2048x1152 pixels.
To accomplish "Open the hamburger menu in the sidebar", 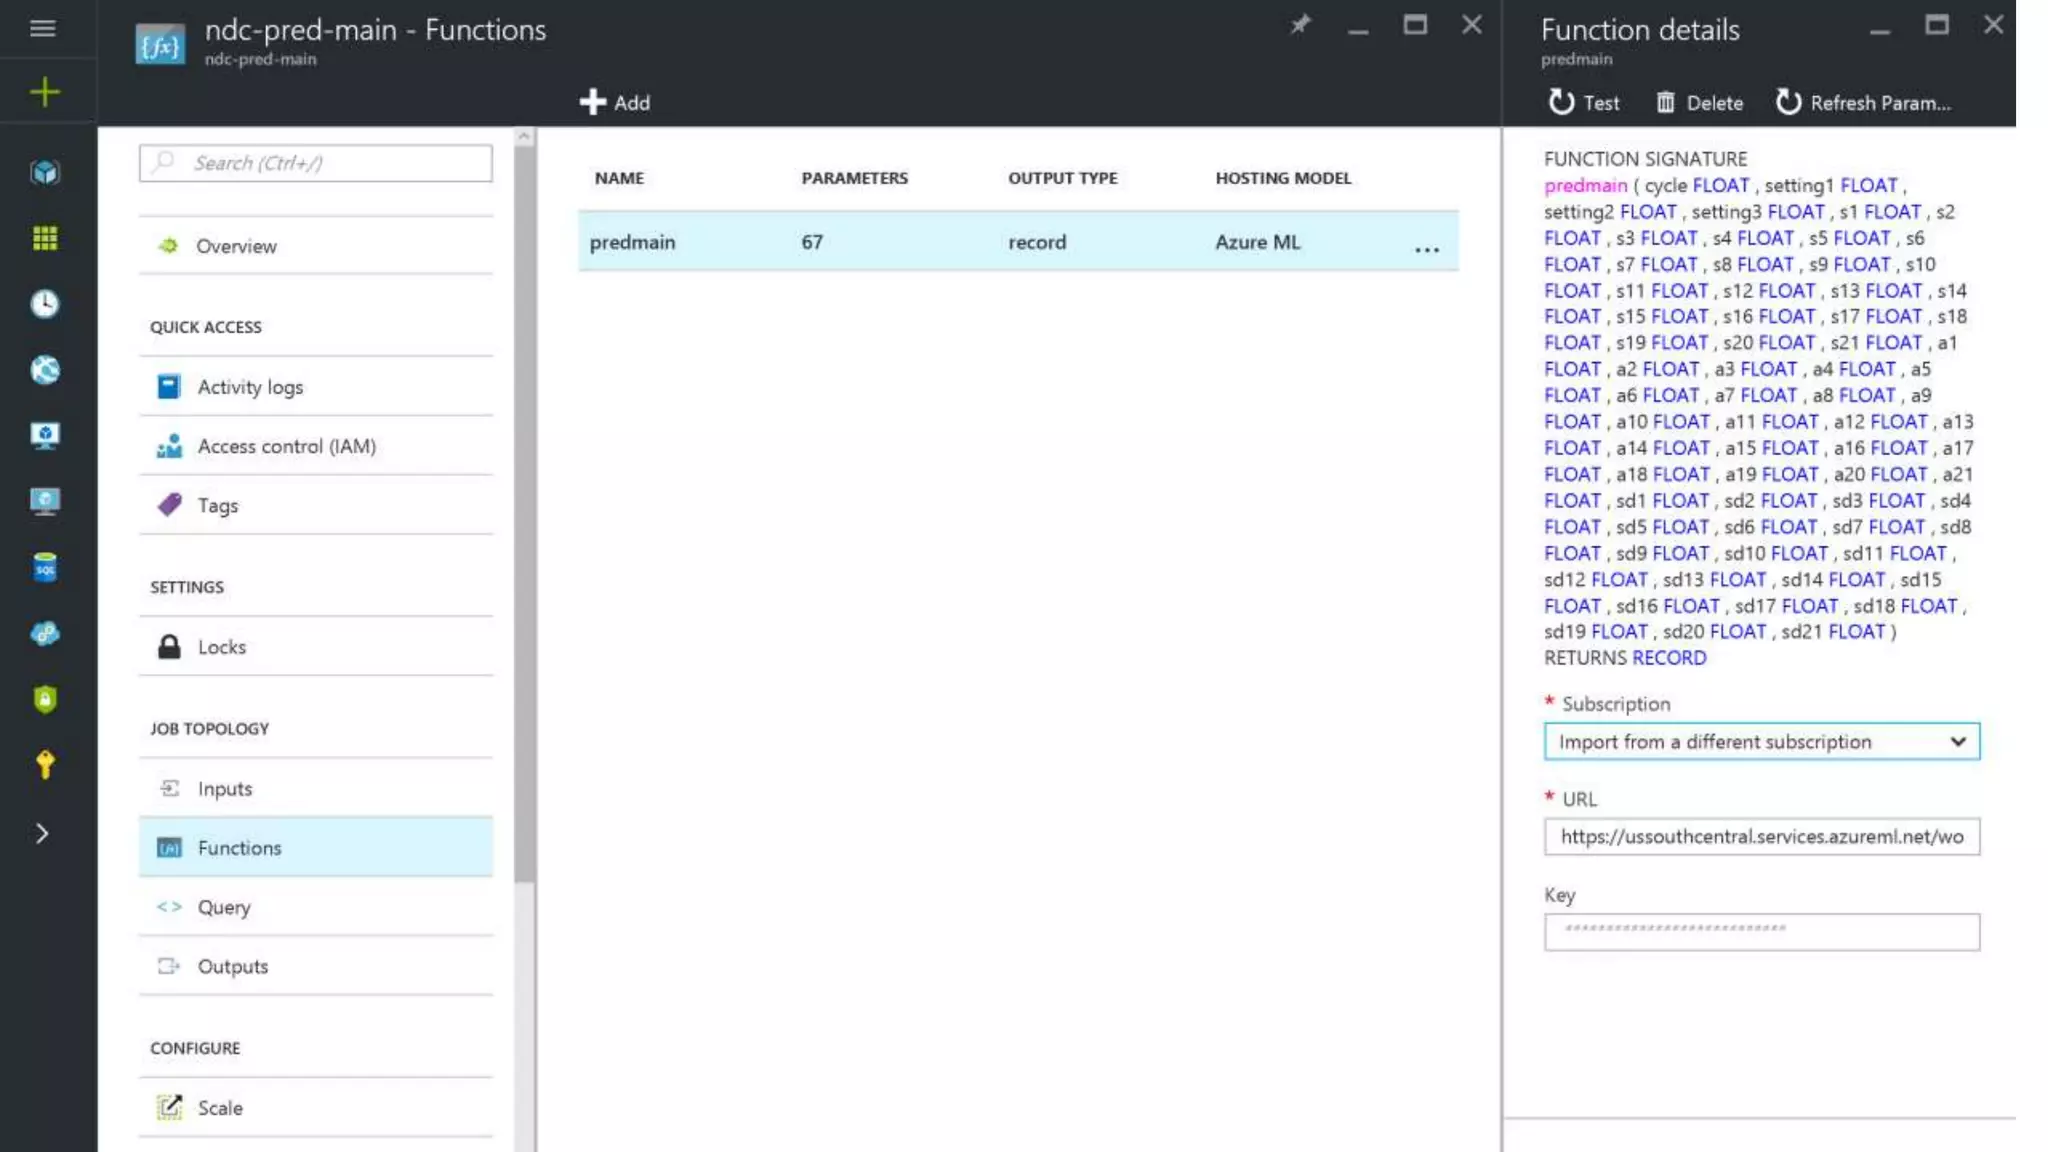I will click(43, 28).
